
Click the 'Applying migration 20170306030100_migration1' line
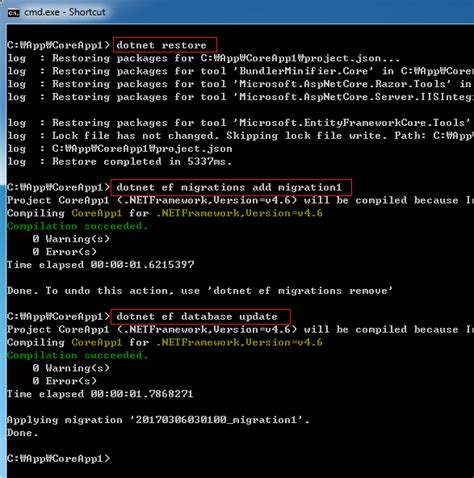coord(158,420)
